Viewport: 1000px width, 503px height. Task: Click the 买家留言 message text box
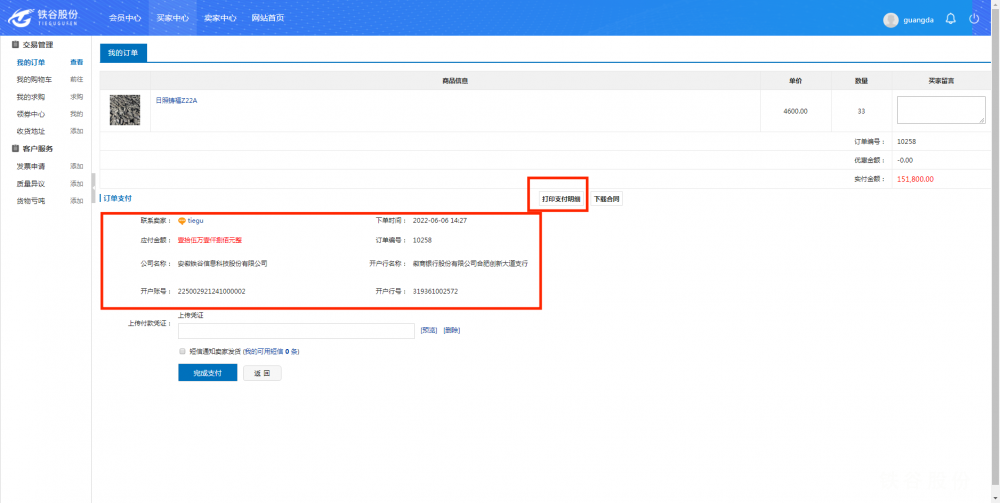940,110
